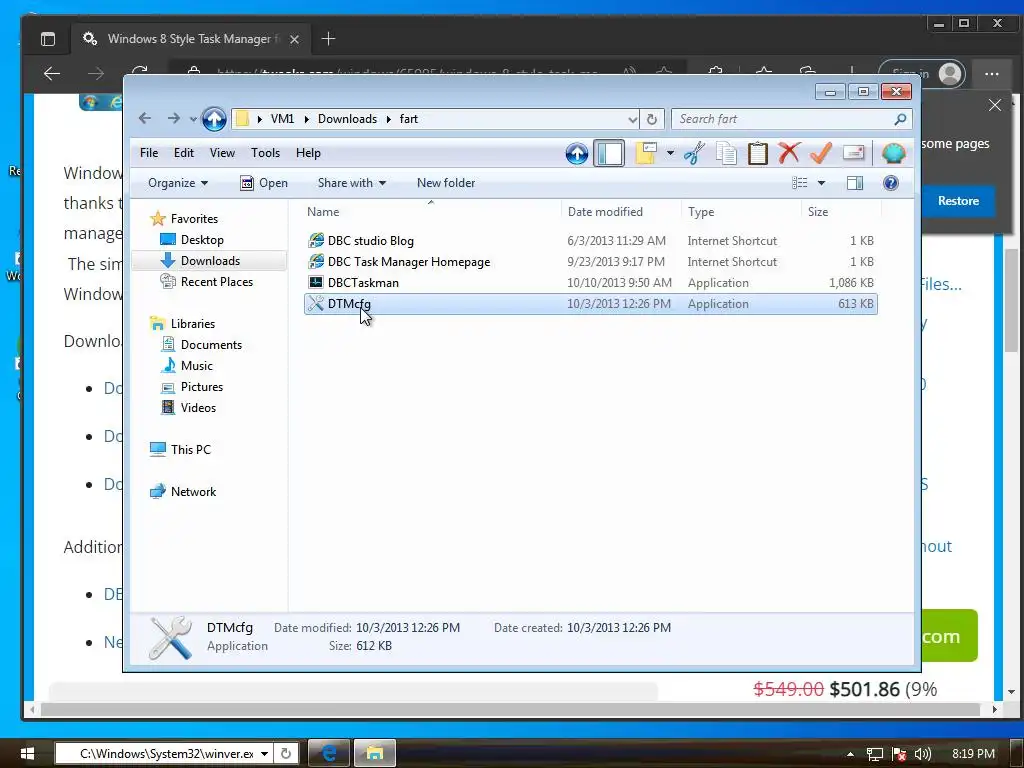This screenshot has width=1024, height=768.
Task: Open taskbar address toolbar dropdown arrow
Action: tap(264, 754)
